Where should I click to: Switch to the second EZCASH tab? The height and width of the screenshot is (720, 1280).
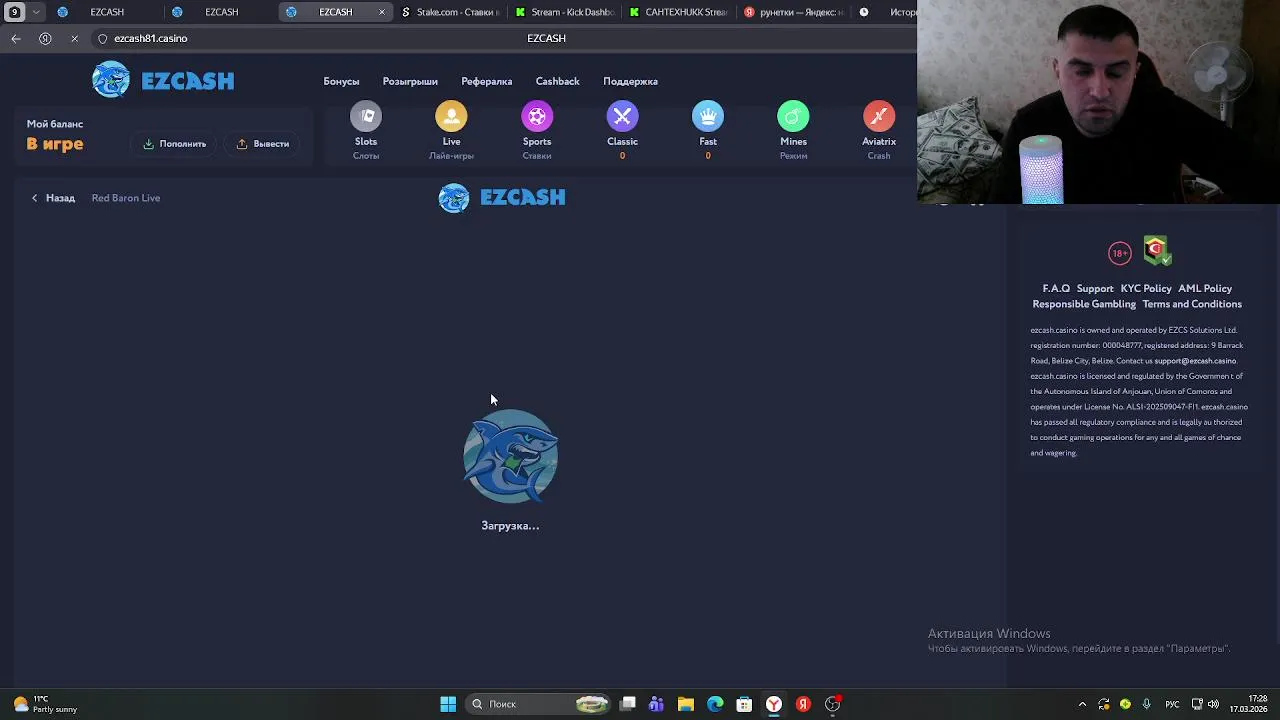[220, 12]
